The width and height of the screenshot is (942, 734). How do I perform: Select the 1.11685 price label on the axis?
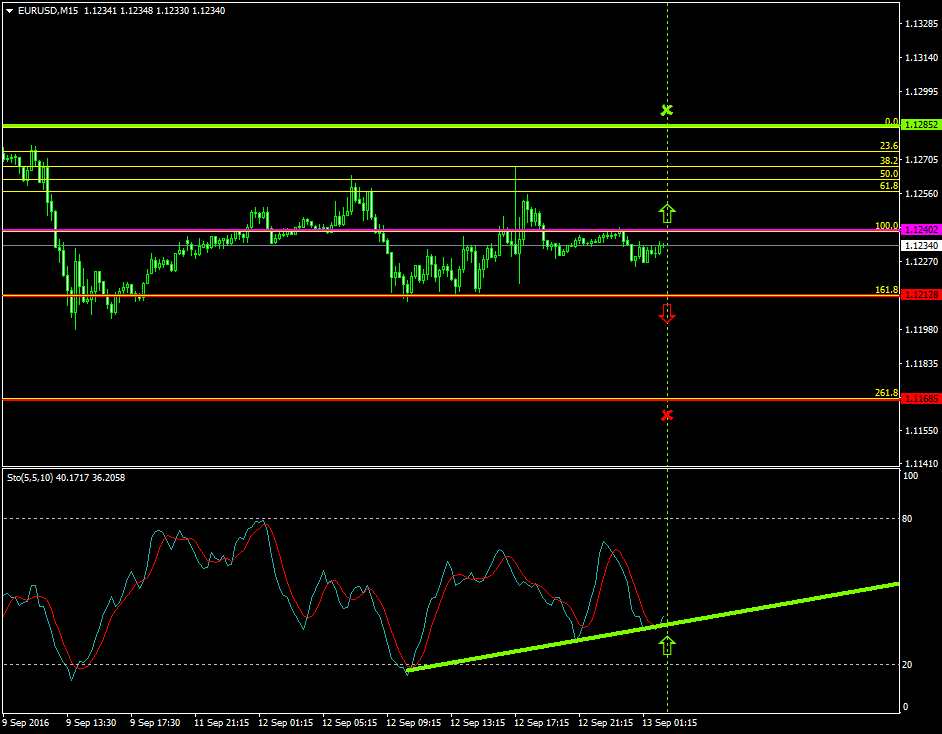click(920, 399)
